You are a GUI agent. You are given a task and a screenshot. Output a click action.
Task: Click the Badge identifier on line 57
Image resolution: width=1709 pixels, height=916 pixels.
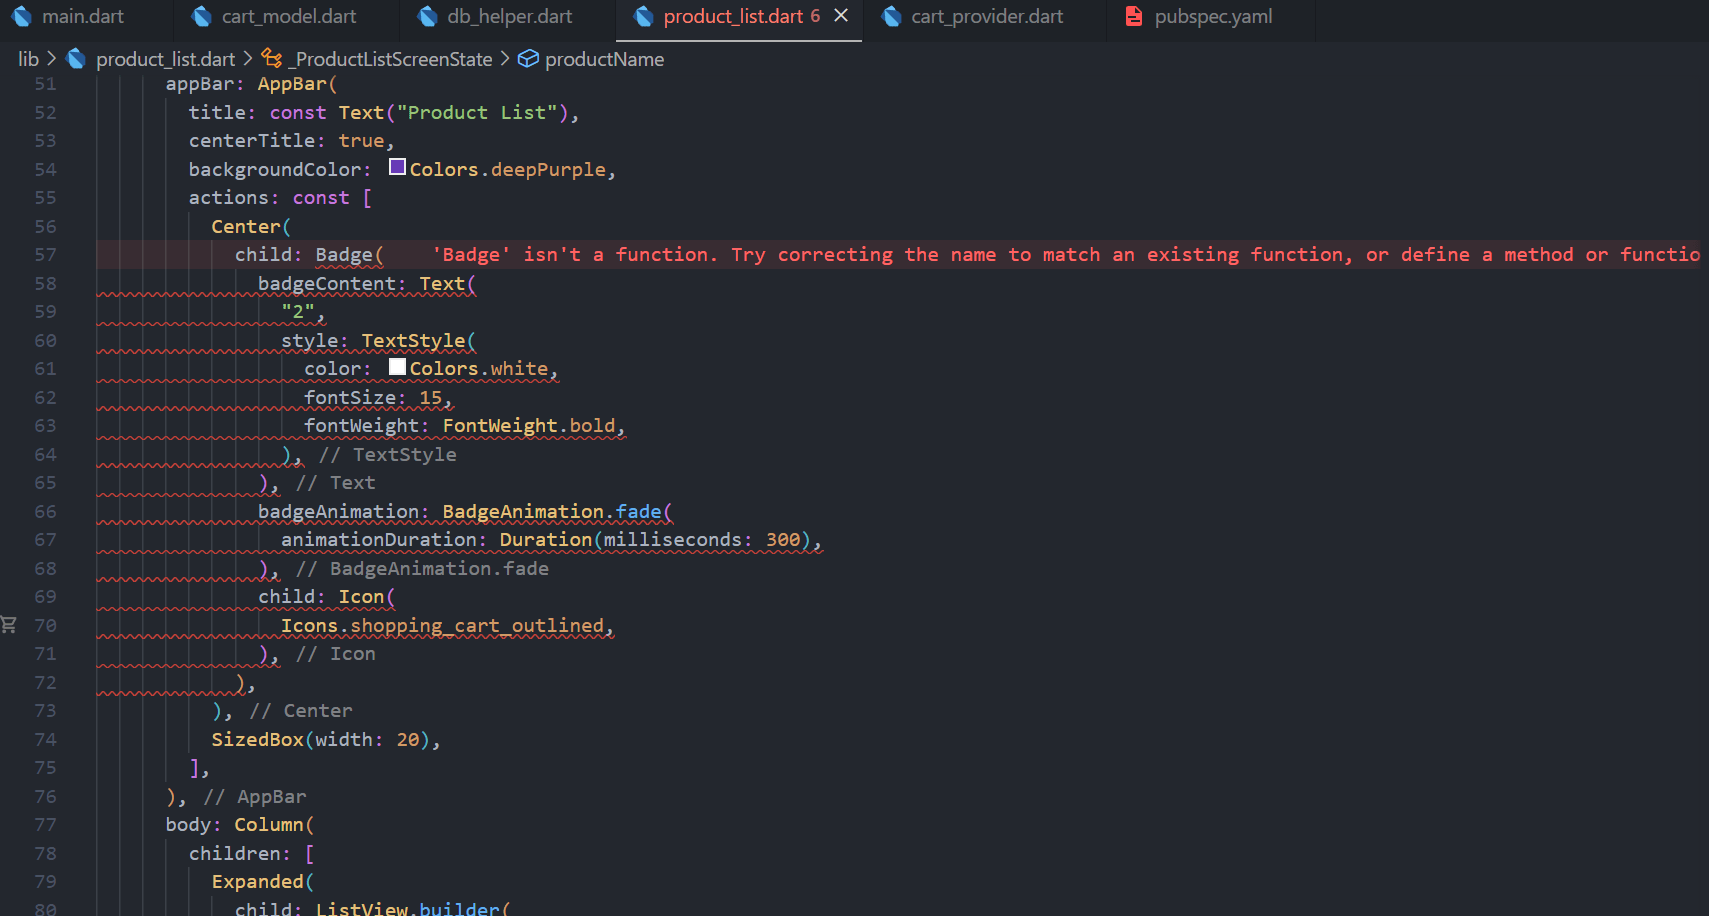[x=344, y=255]
